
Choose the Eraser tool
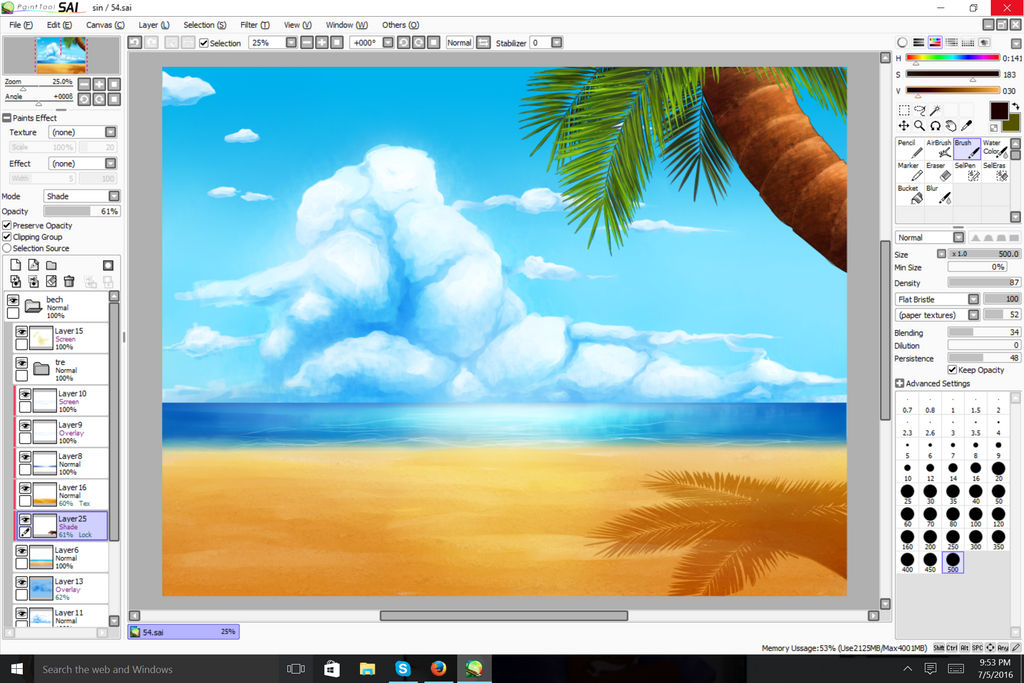[x=937, y=172]
